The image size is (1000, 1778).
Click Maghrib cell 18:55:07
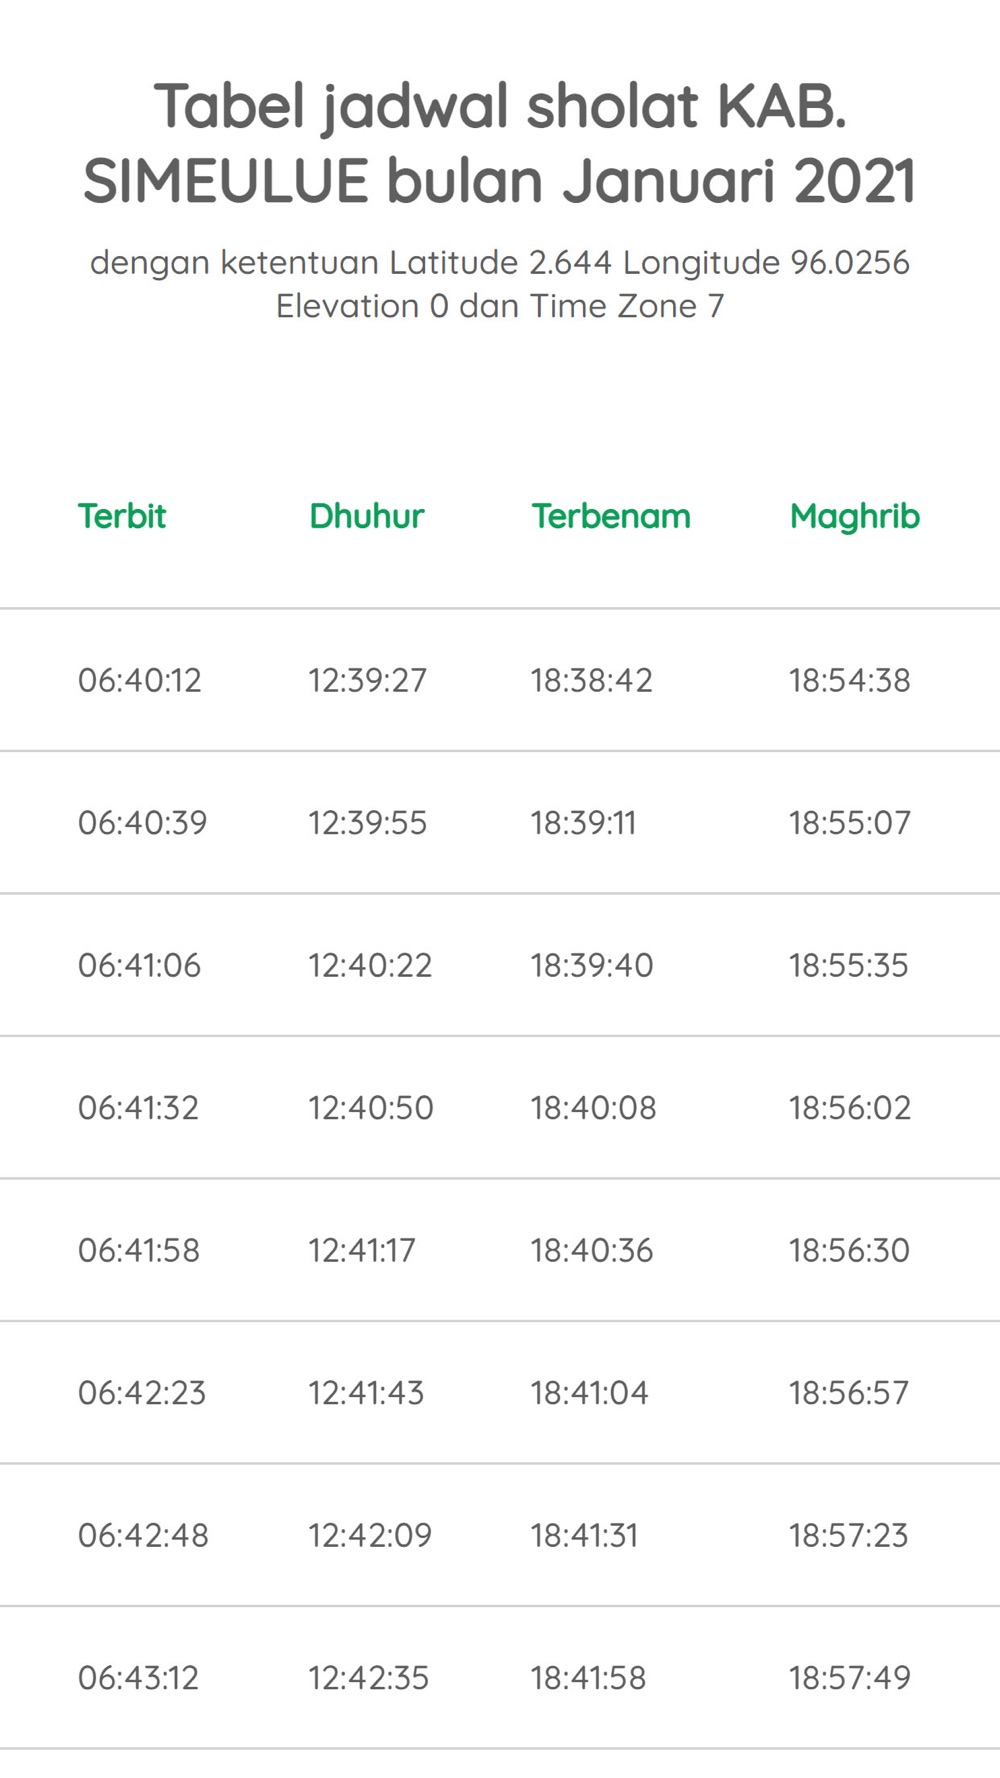pyautogui.click(x=850, y=823)
